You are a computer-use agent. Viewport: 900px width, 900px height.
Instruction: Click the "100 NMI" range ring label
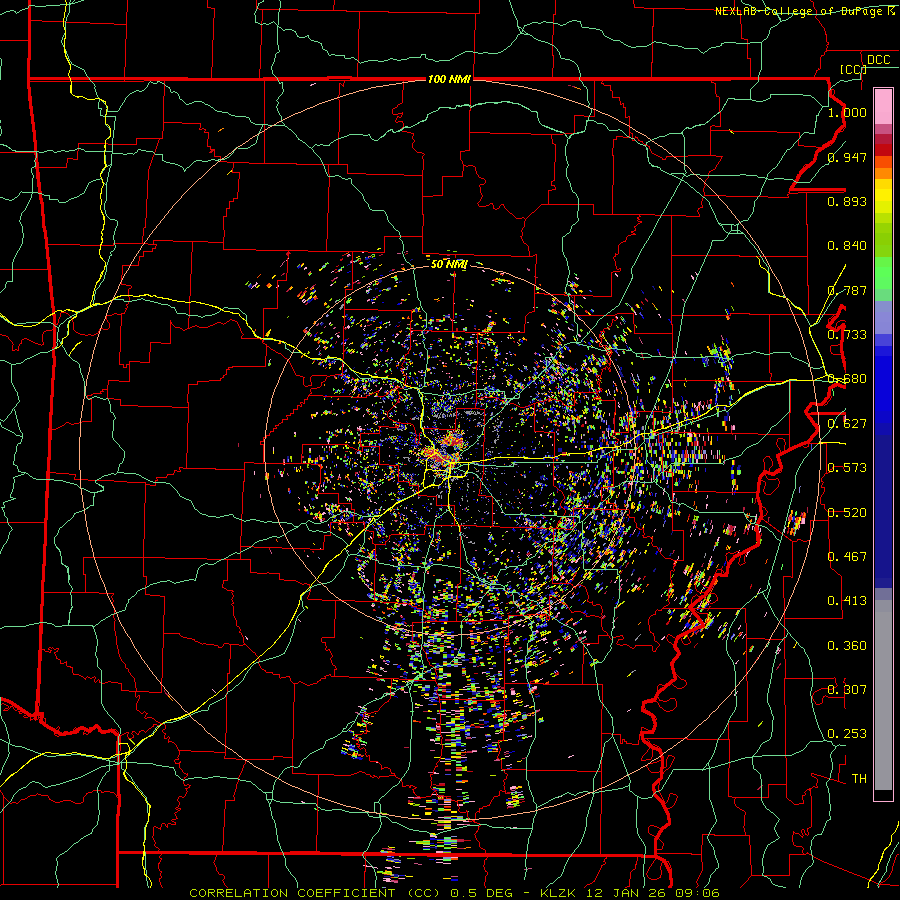click(449, 79)
